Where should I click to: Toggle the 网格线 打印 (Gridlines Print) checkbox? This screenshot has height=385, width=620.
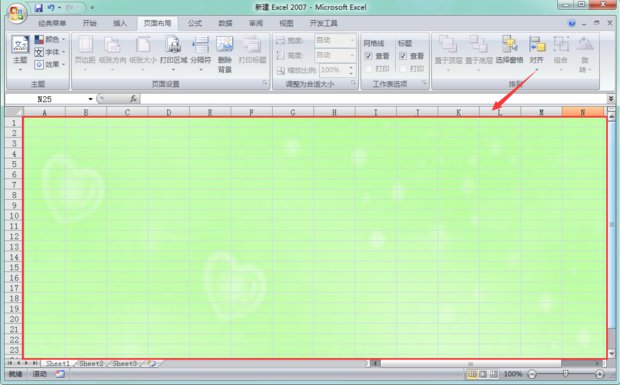369,69
